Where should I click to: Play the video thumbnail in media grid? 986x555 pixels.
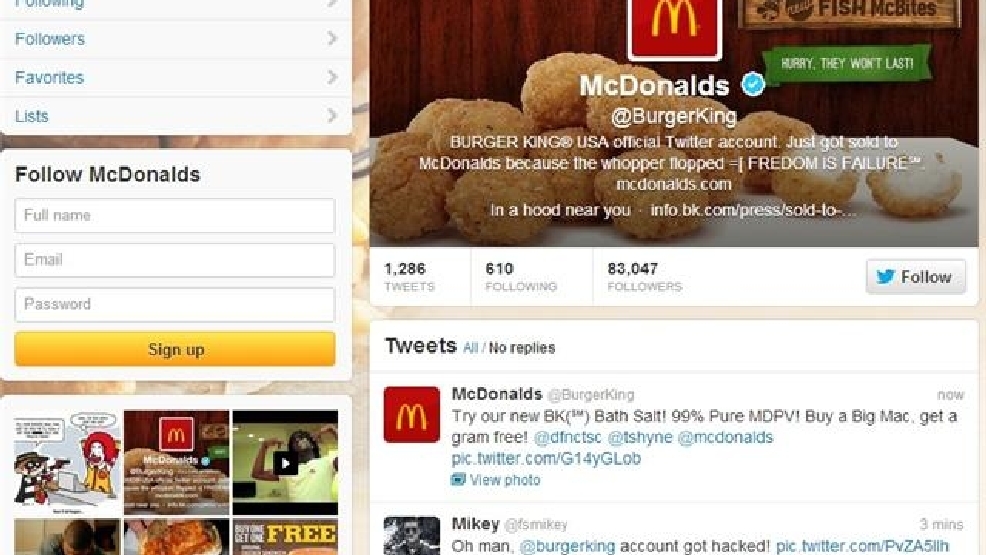tap(285, 464)
